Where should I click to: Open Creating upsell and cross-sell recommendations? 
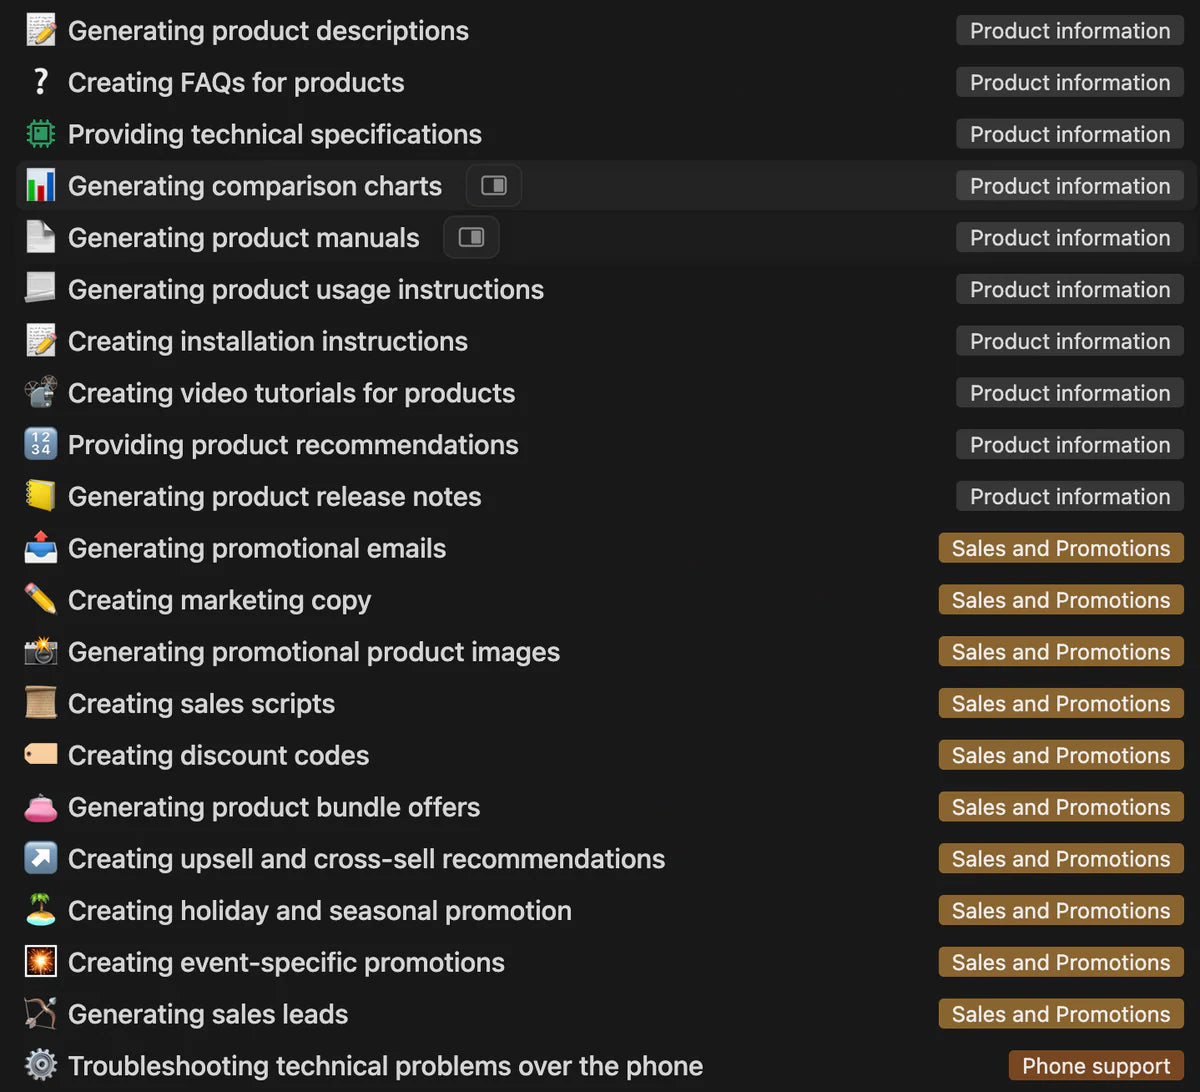(x=366, y=859)
